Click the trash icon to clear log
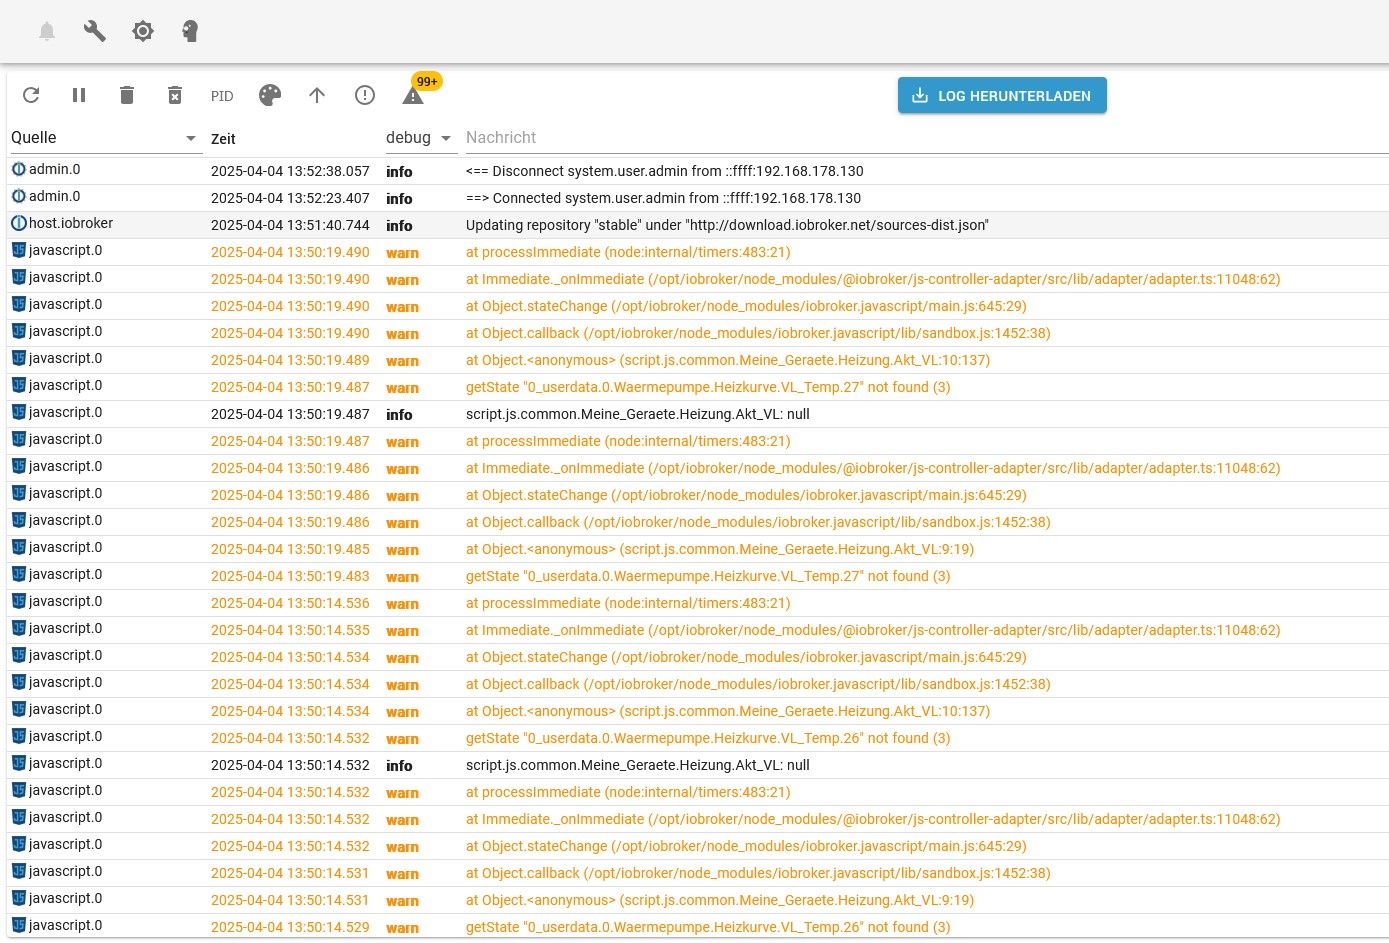This screenshot has width=1389, height=943. [x=127, y=95]
